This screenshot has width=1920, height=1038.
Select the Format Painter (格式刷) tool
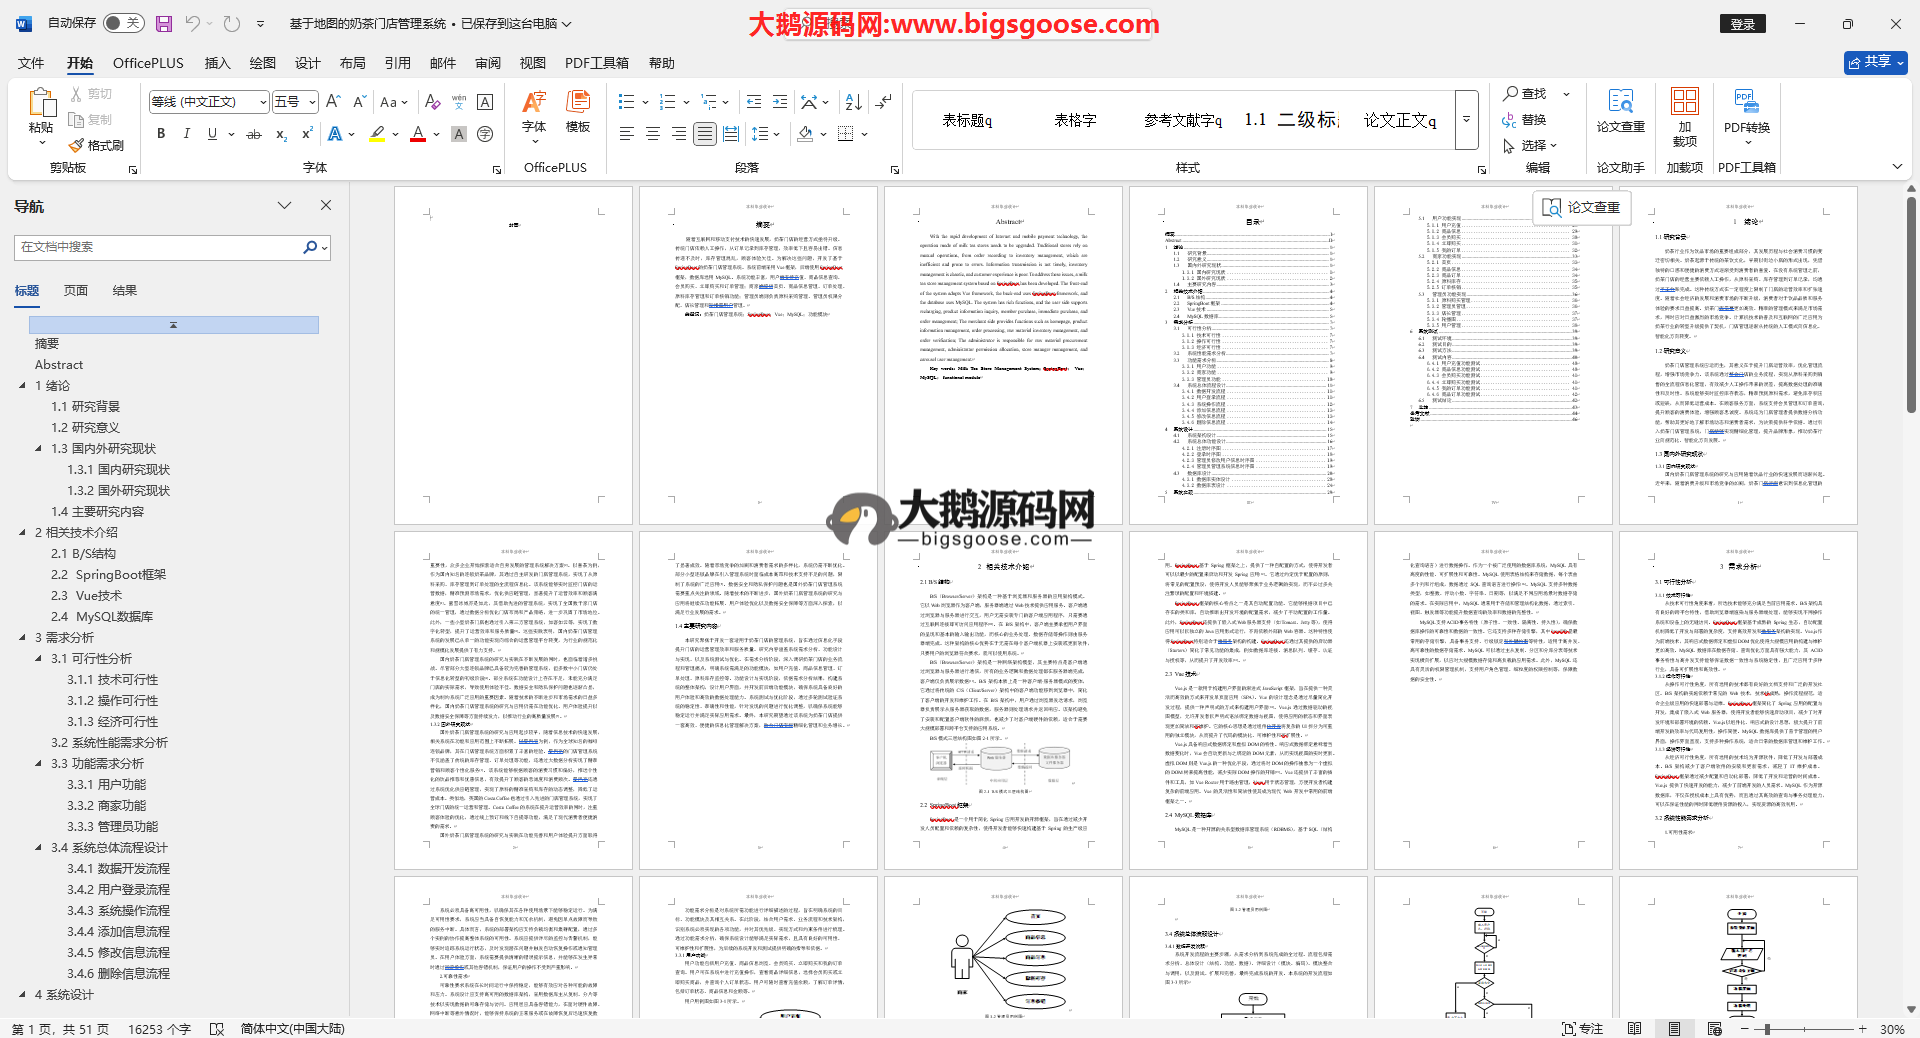pyautogui.click(x=96, y=146)
